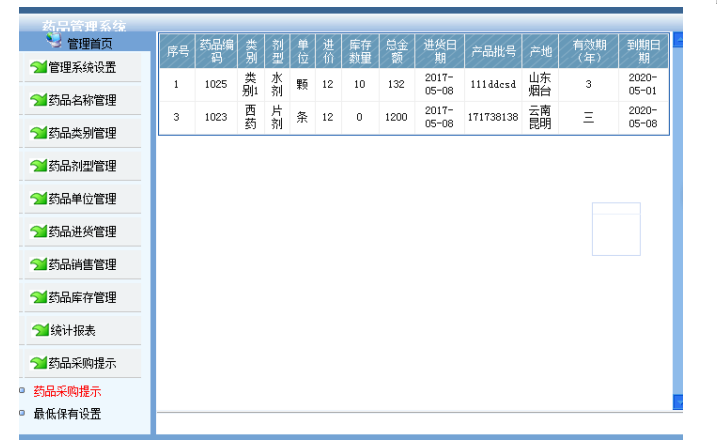This screenshot has height=448, width=717.
Task: Click the 序号 column header
Action: click(x=177, y=51)
